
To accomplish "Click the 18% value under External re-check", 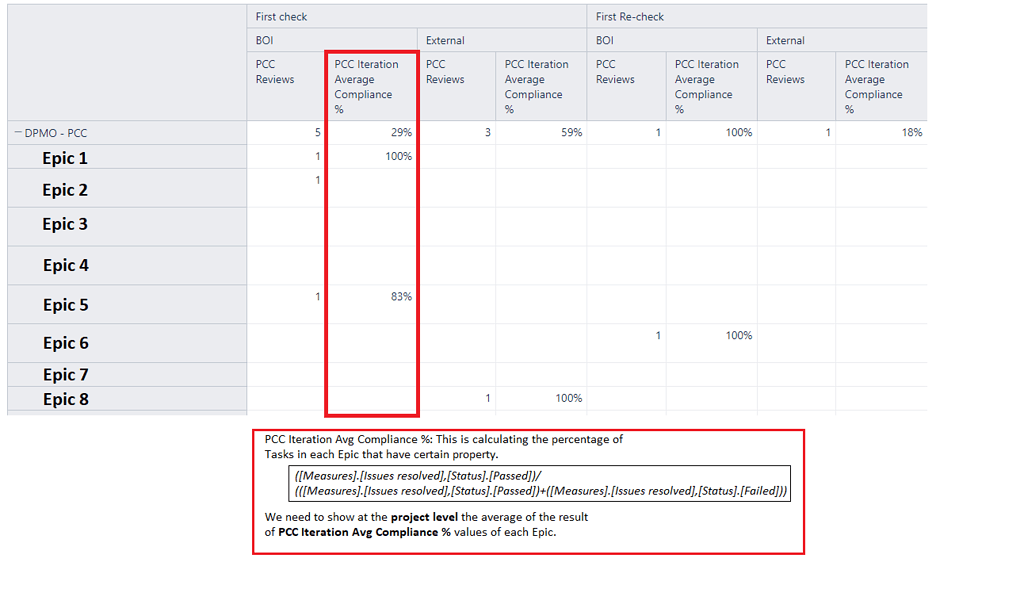I will pyautogui.click(x=912, y=131).
